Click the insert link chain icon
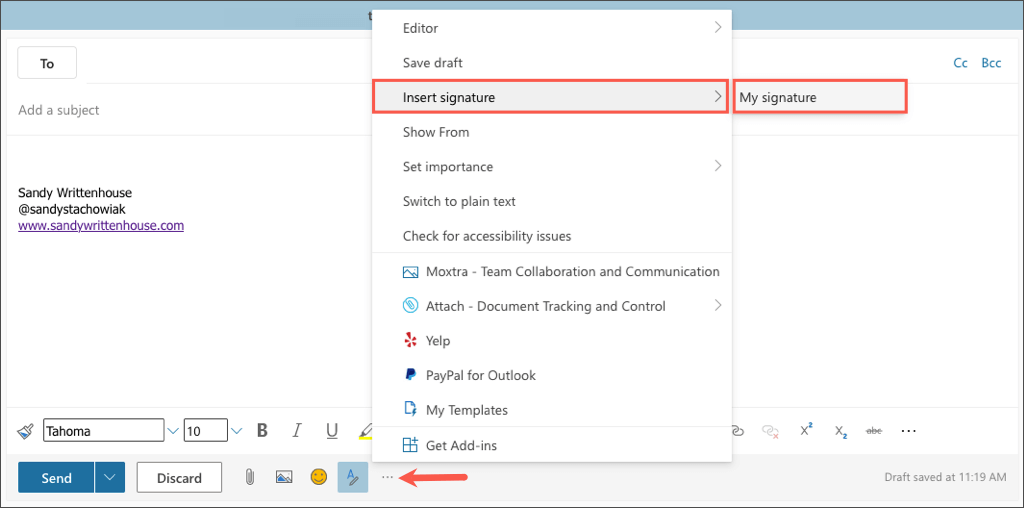 tap(738, 431)
